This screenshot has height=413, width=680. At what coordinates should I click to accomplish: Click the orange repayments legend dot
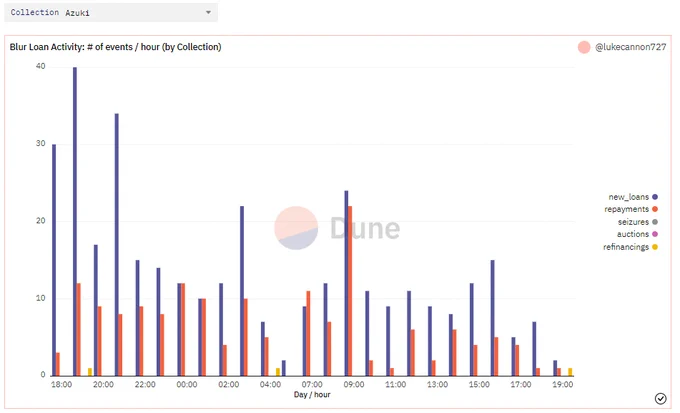click(655, 209)
